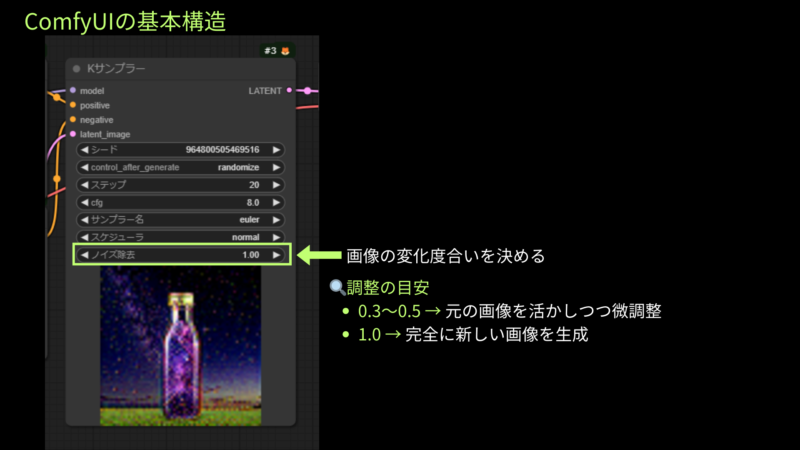Viewport: 800px width, 450px height.
Task: Click the bottle preview image
Action: point(181,346)
